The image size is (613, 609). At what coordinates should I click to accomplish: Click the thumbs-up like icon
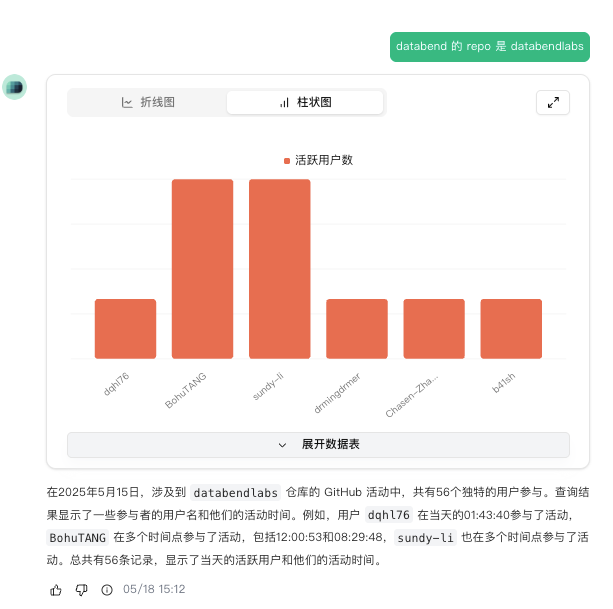56,589
